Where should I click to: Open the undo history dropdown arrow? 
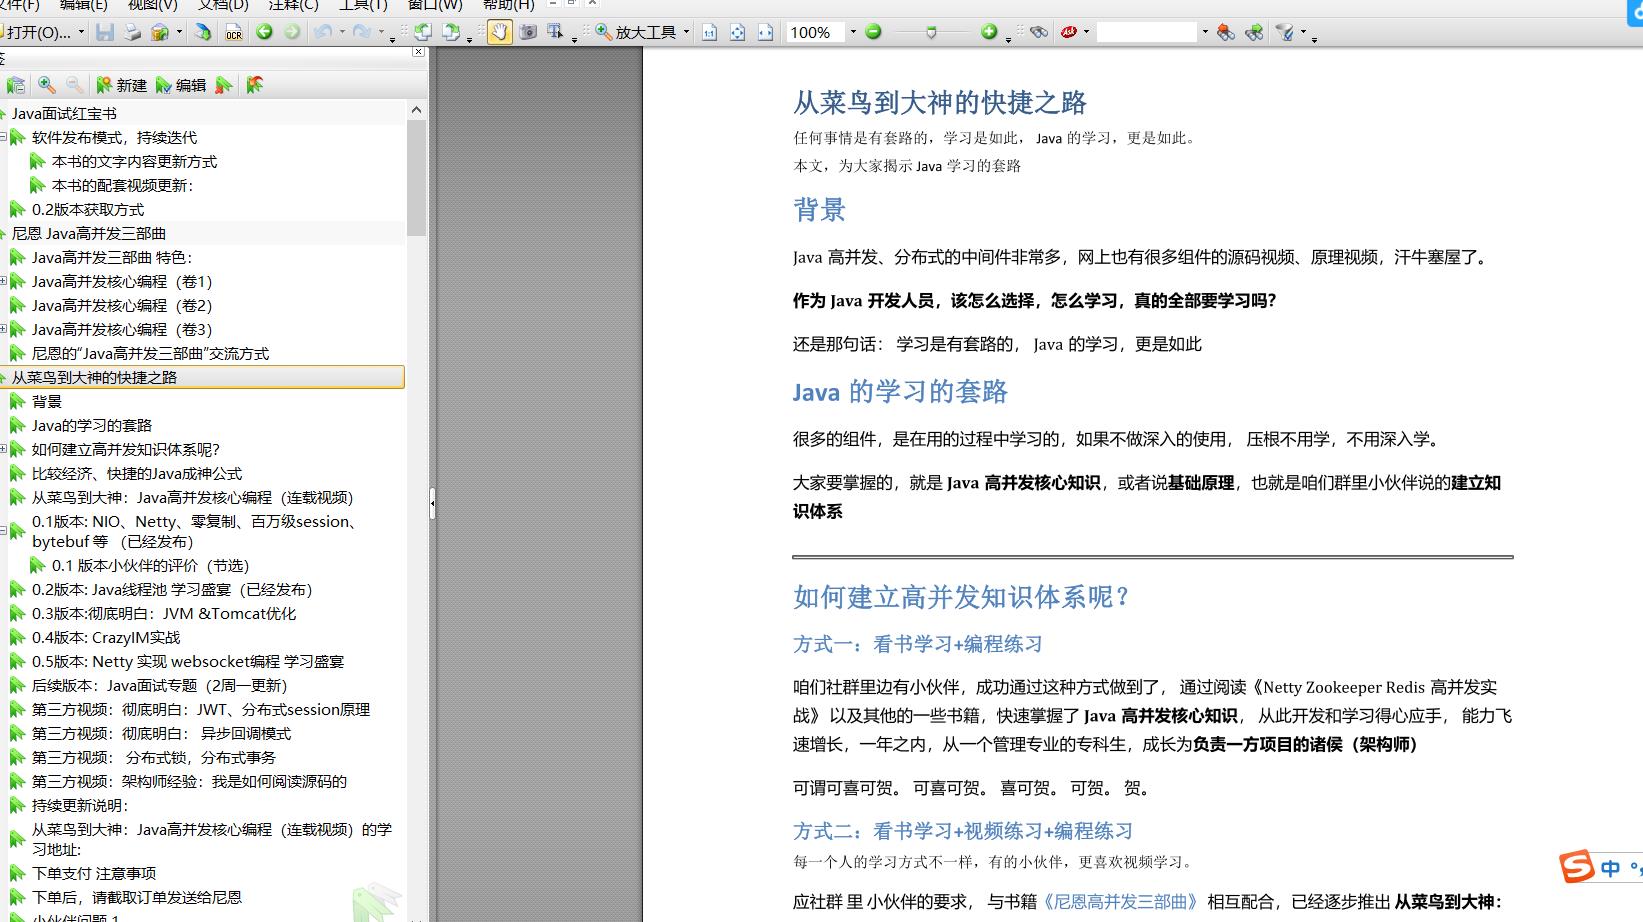pos(342,32)
